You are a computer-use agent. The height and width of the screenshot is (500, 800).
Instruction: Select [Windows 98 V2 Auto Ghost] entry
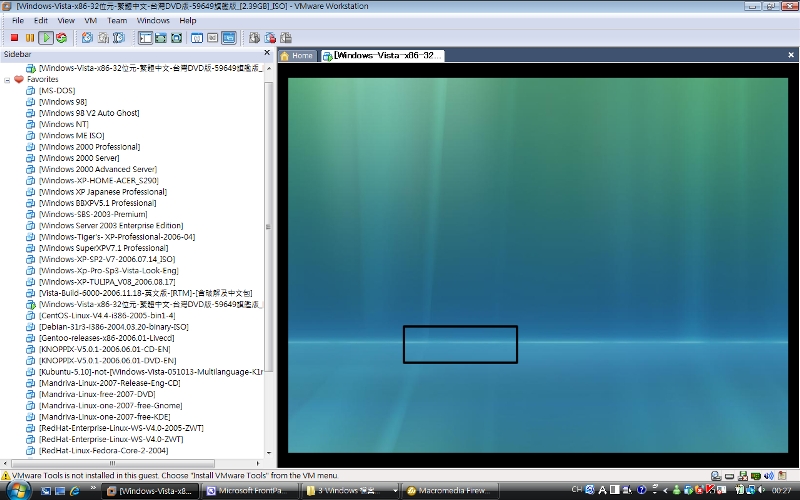(x=89, y=113)
